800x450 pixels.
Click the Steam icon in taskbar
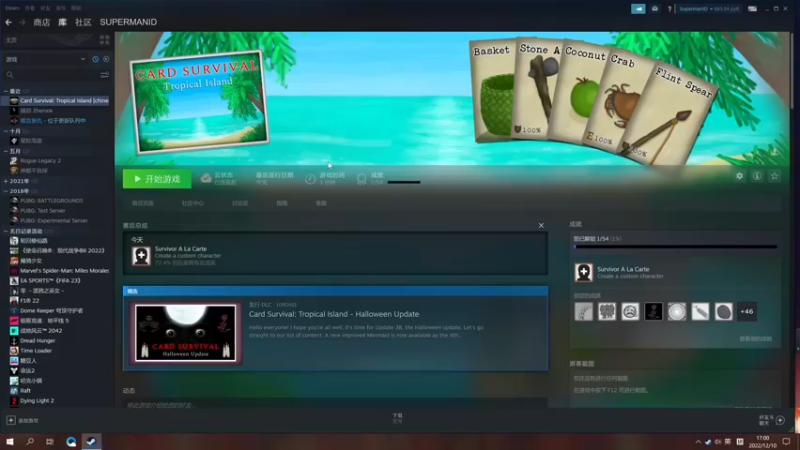pos(91,441)
